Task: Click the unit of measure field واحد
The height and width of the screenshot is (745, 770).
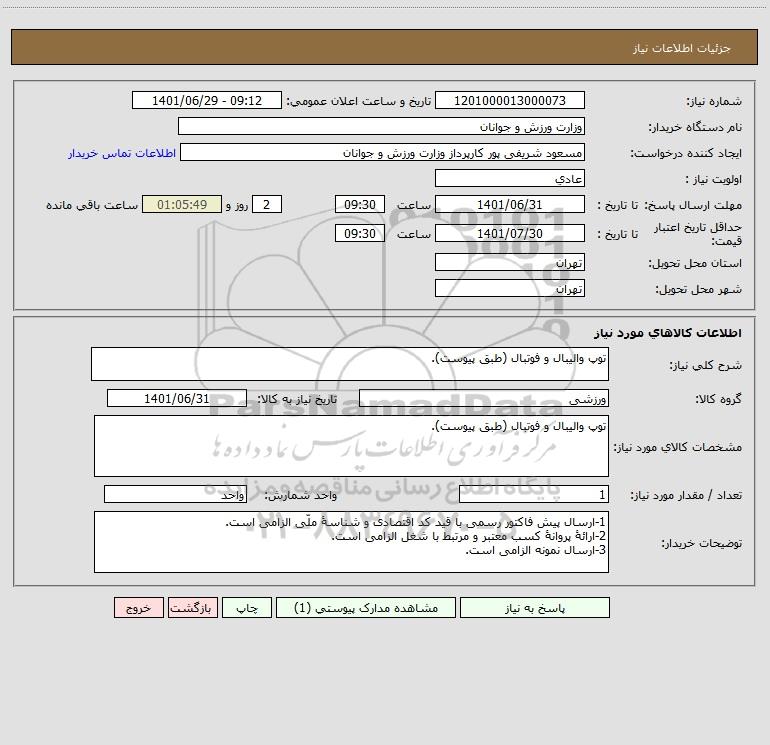Action: pyautogui.click(x=175, y=494)
